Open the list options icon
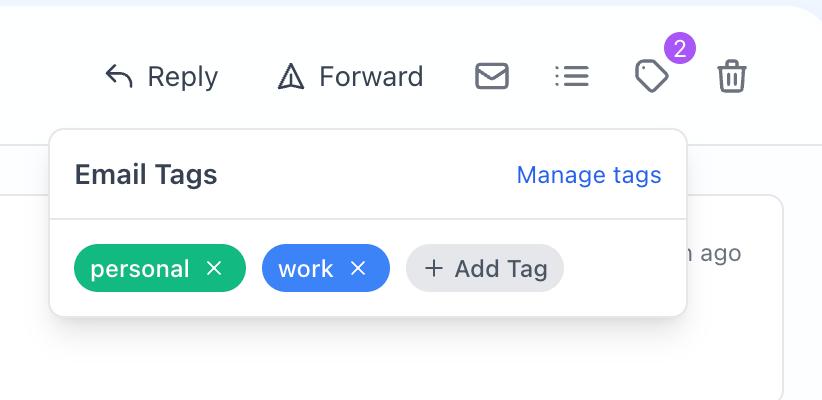Viewport: 822px width, 400px height. click(x=572, y=76)
